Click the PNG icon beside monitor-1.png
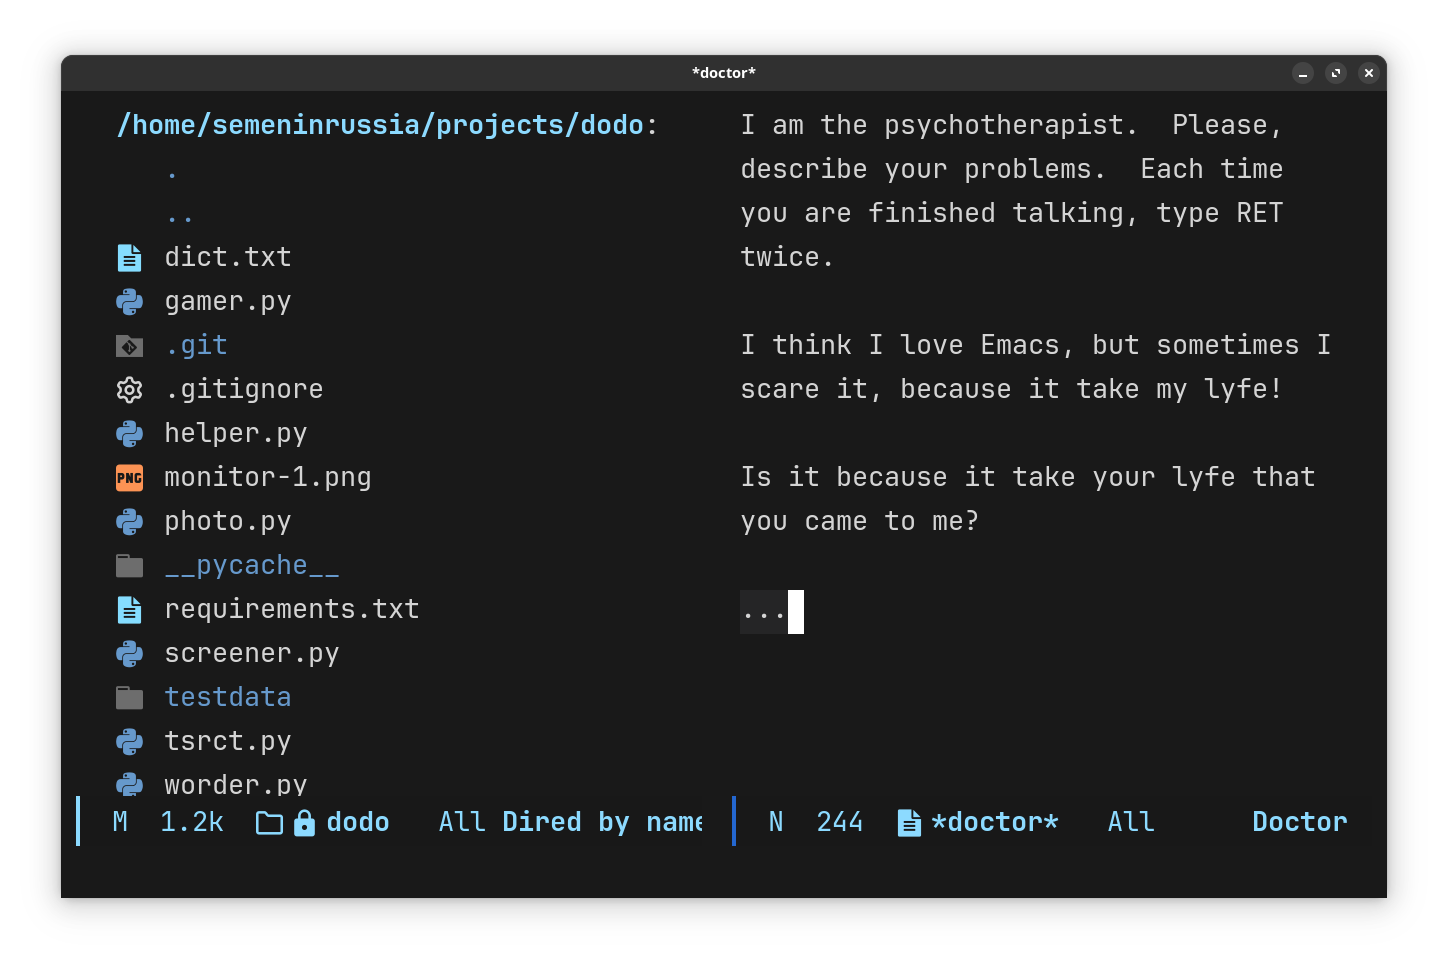Viewport: 1448px width, 965px height. pyautogui.click(x=129, y=478)
